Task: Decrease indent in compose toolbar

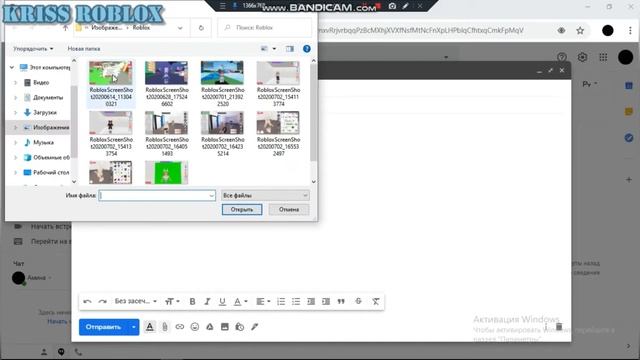Action: [311, 302]
